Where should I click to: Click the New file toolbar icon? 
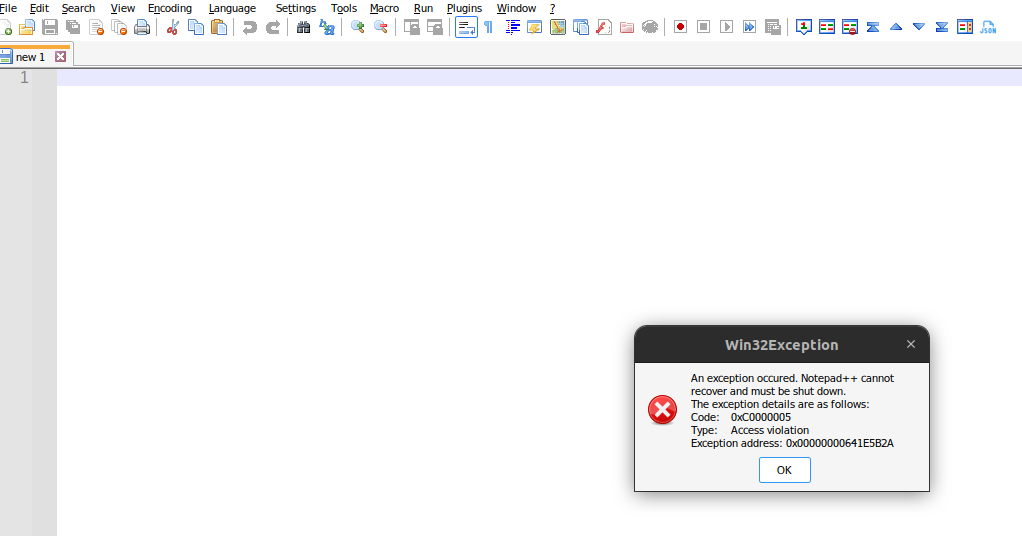[x=5, y=27]
